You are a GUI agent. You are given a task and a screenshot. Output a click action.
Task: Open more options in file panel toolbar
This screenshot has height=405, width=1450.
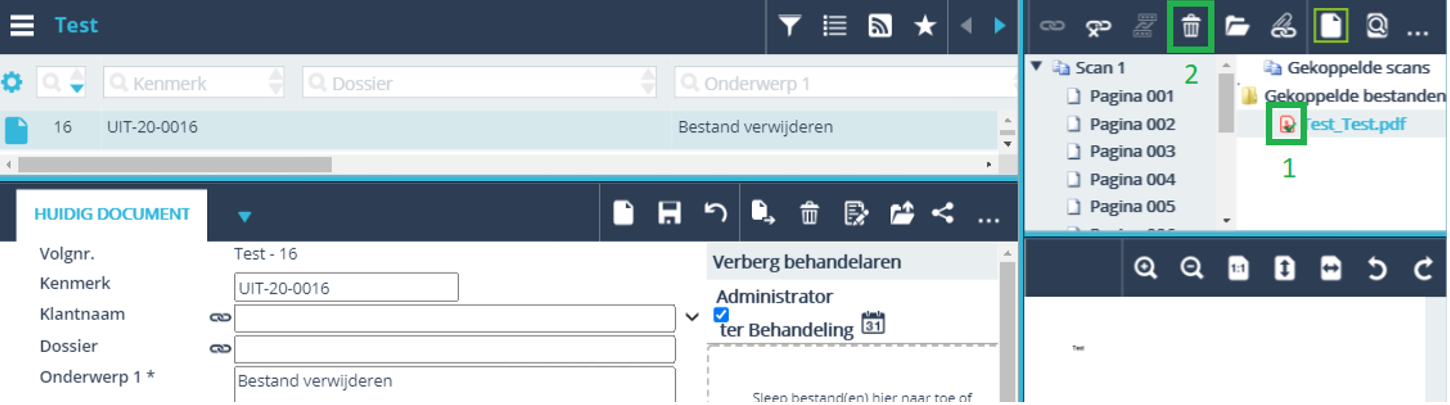point(1417,33)
